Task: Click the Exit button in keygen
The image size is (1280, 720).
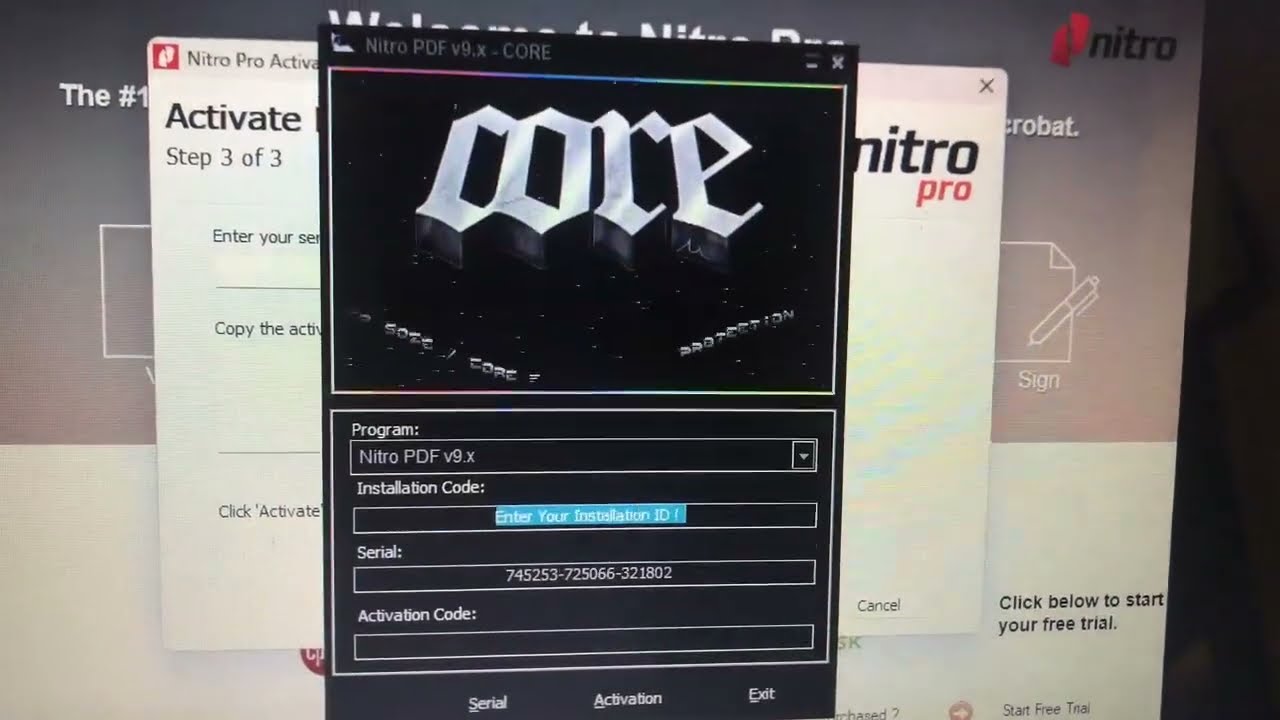Action: [761, 694]
